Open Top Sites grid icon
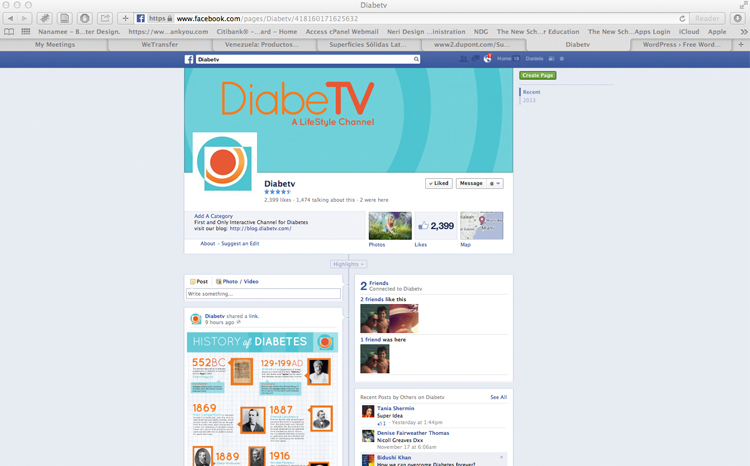750x466 pixels. point(26,32)
